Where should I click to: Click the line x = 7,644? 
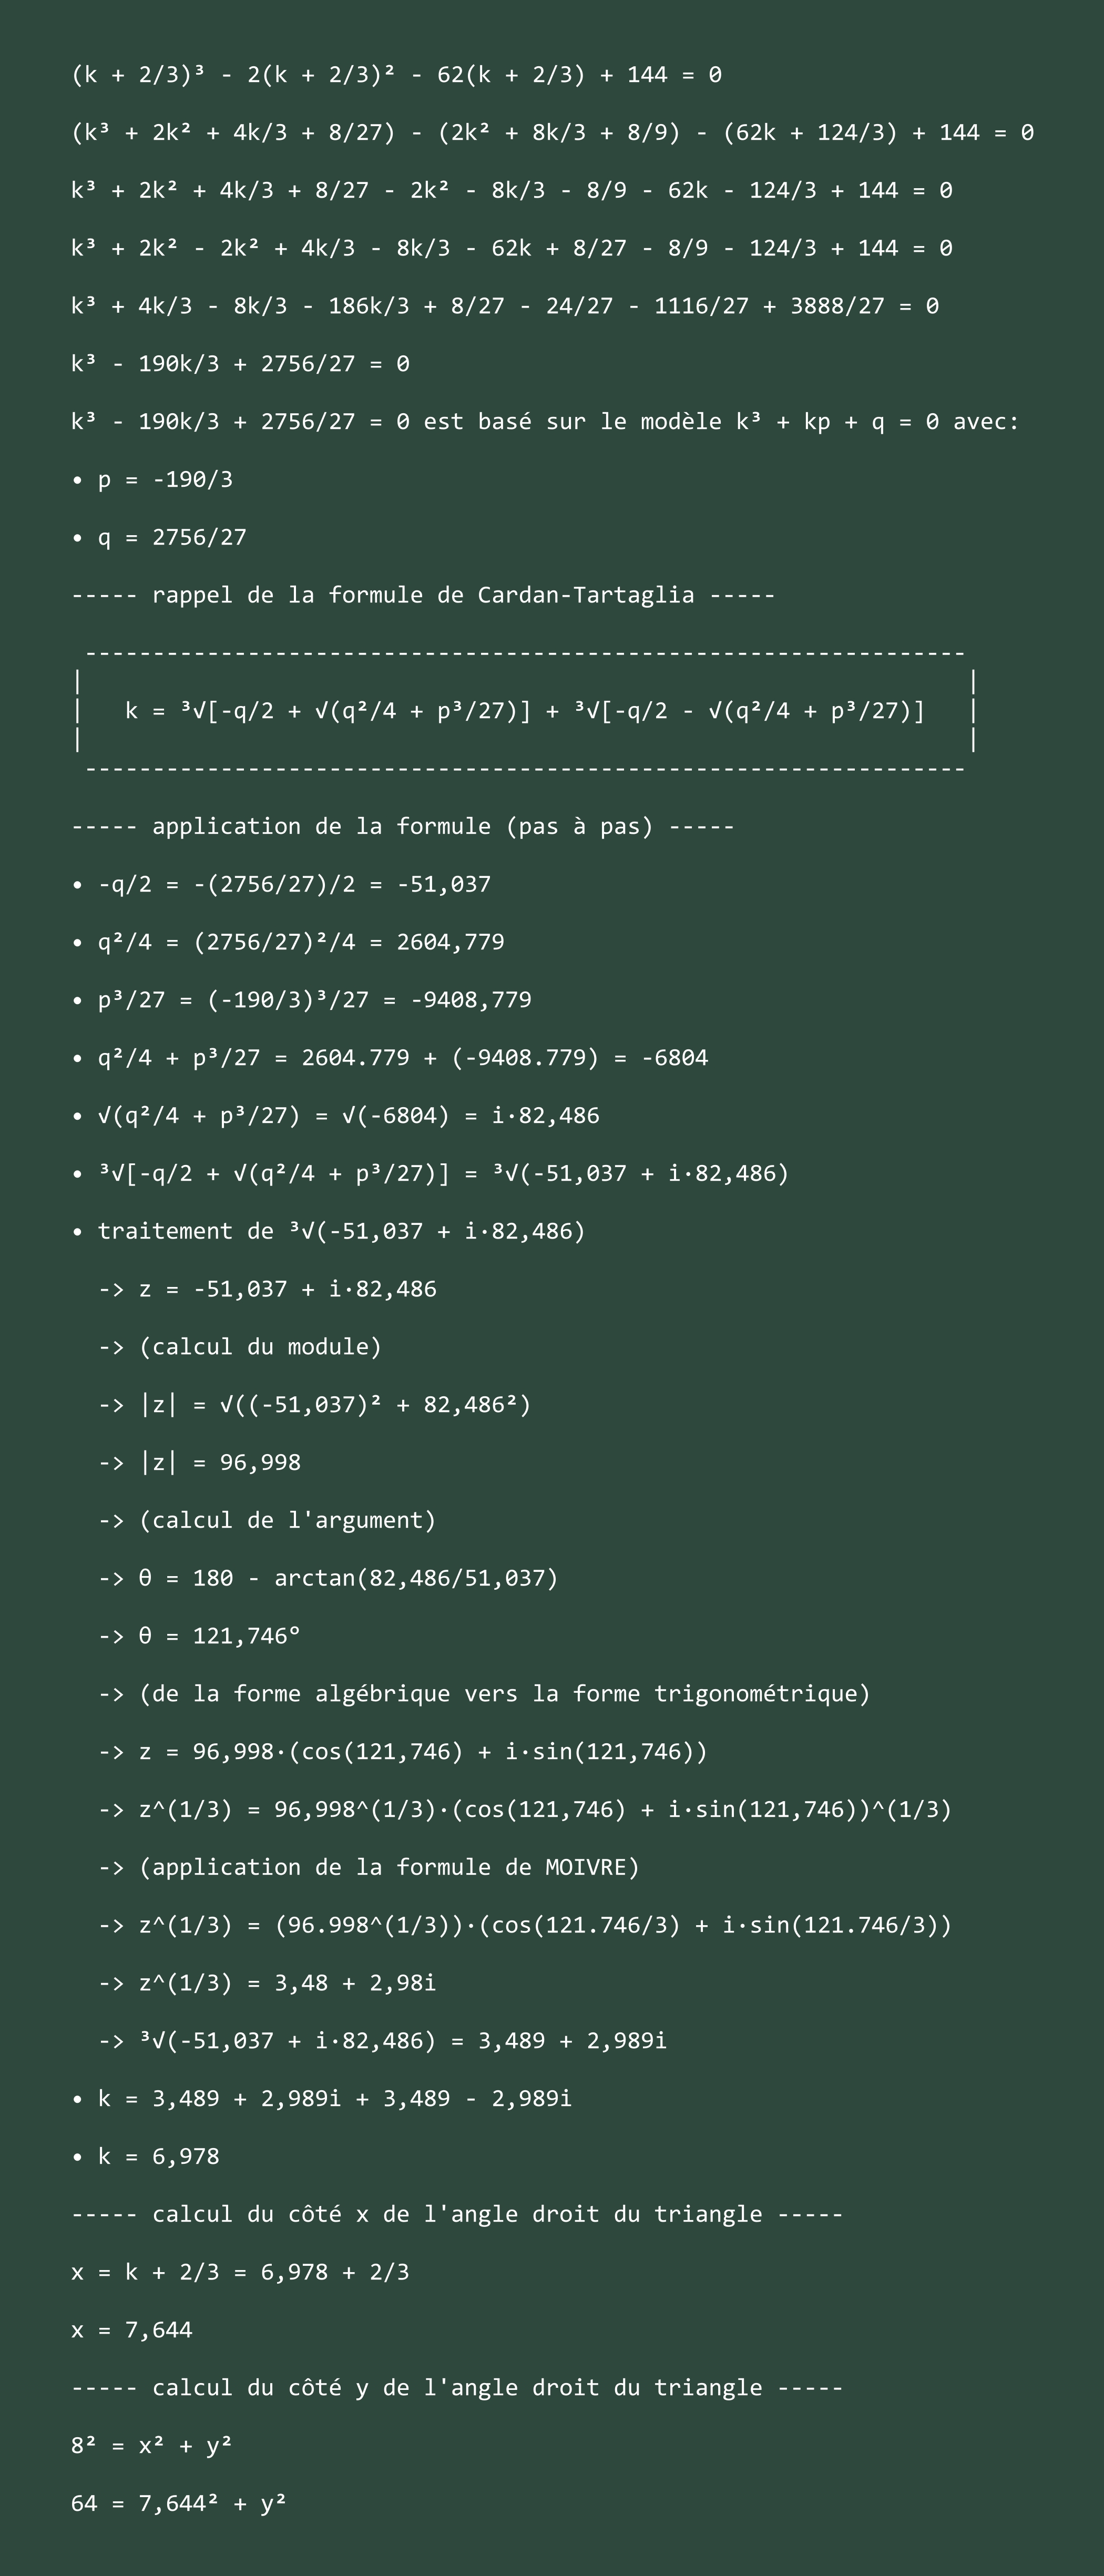coord(132,2330)
